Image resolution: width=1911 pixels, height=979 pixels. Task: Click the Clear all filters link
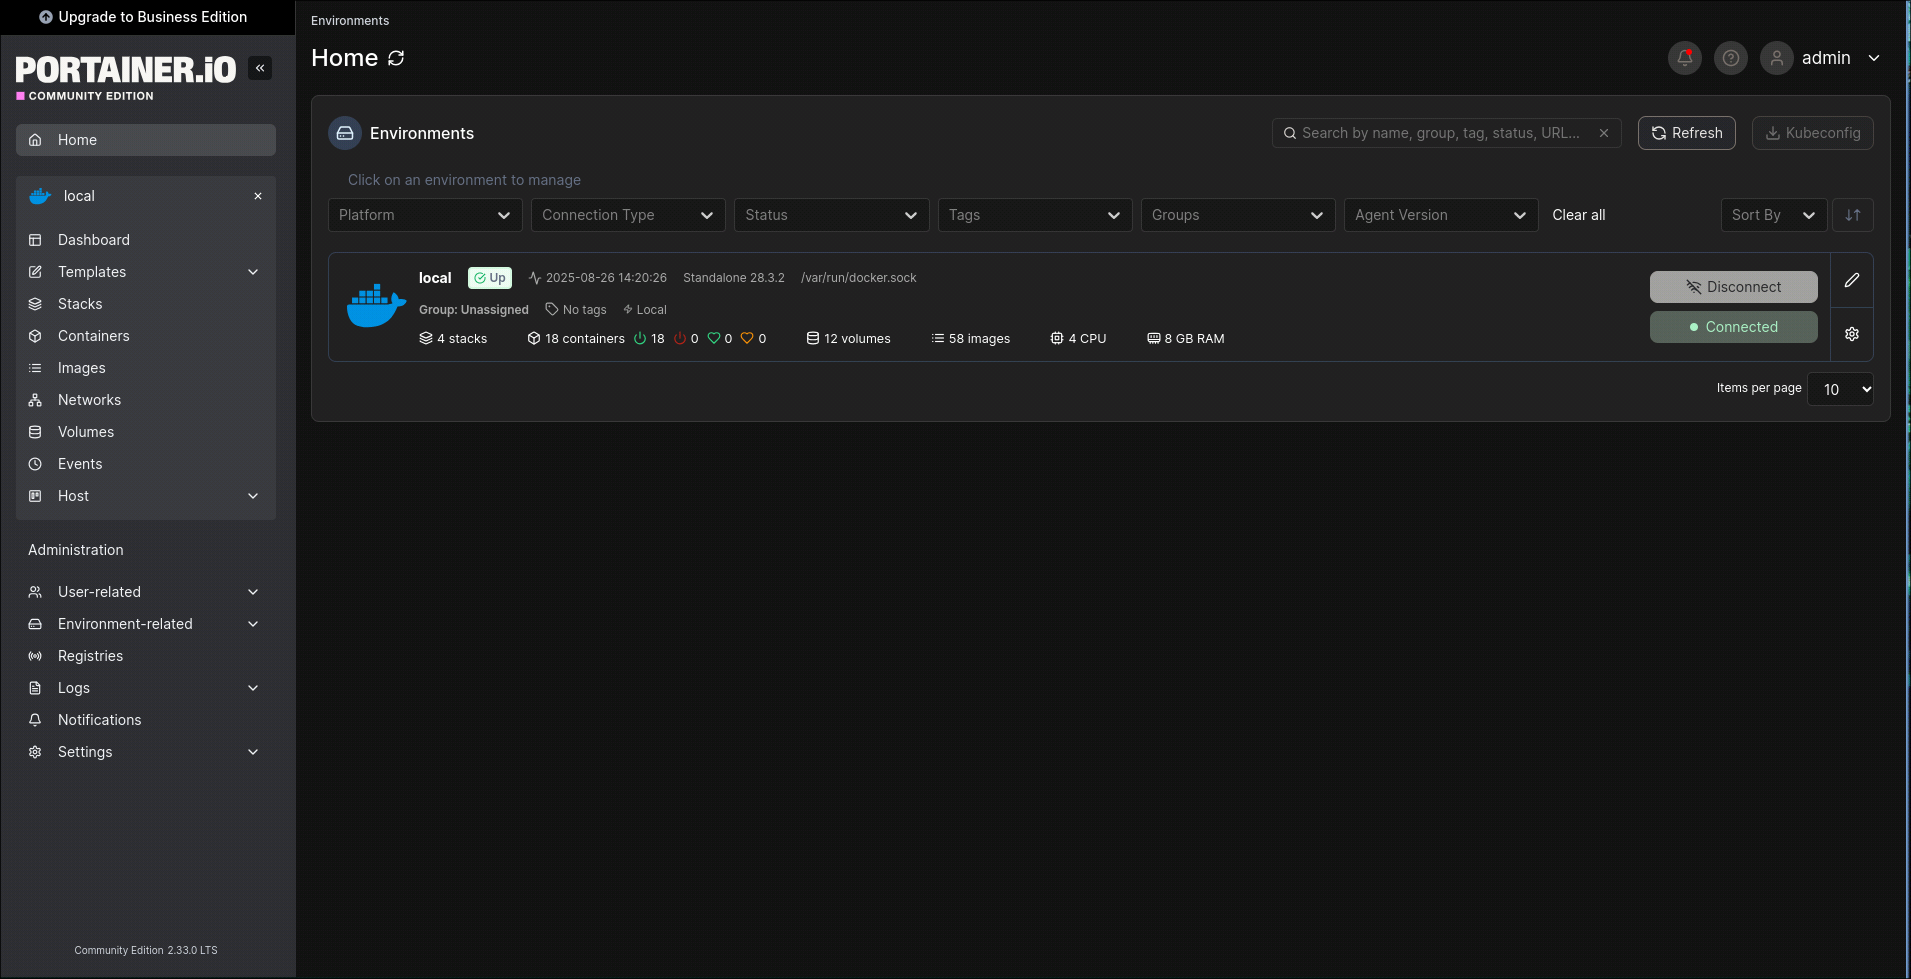point(1578,215)
